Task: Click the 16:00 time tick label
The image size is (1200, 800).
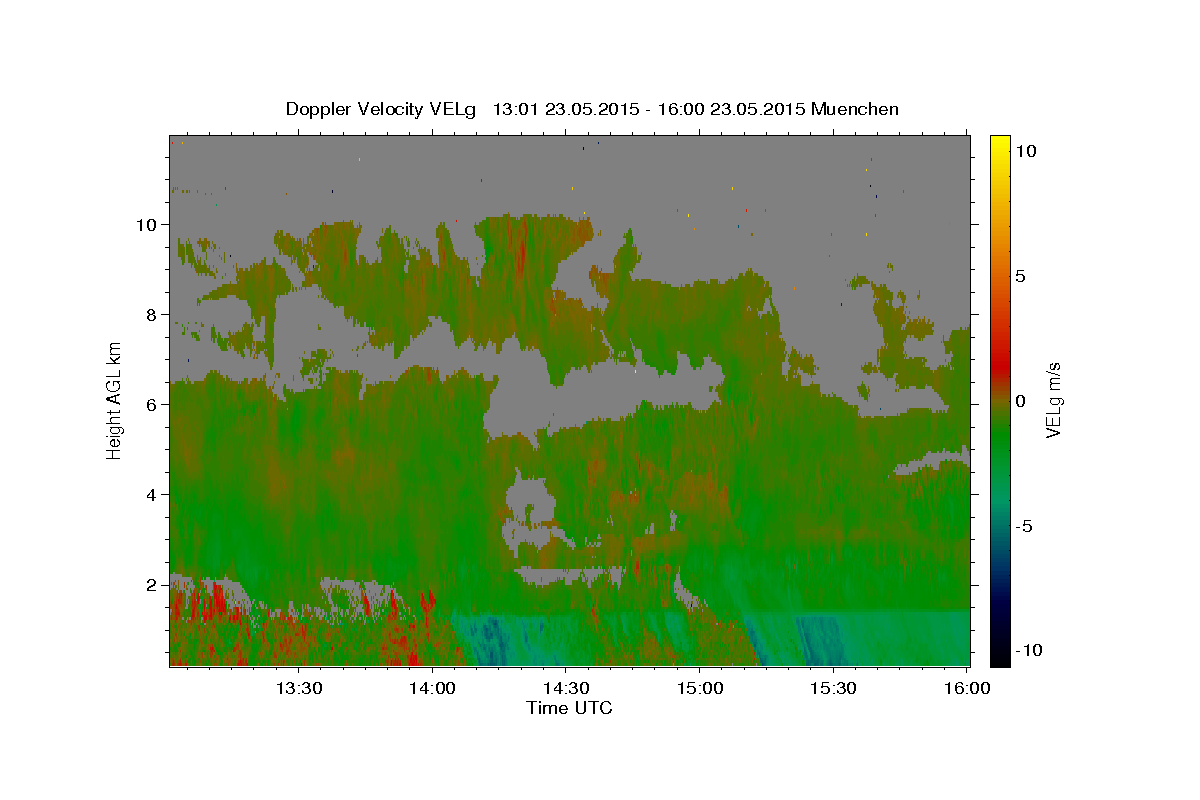Action: tap(966, 688)
